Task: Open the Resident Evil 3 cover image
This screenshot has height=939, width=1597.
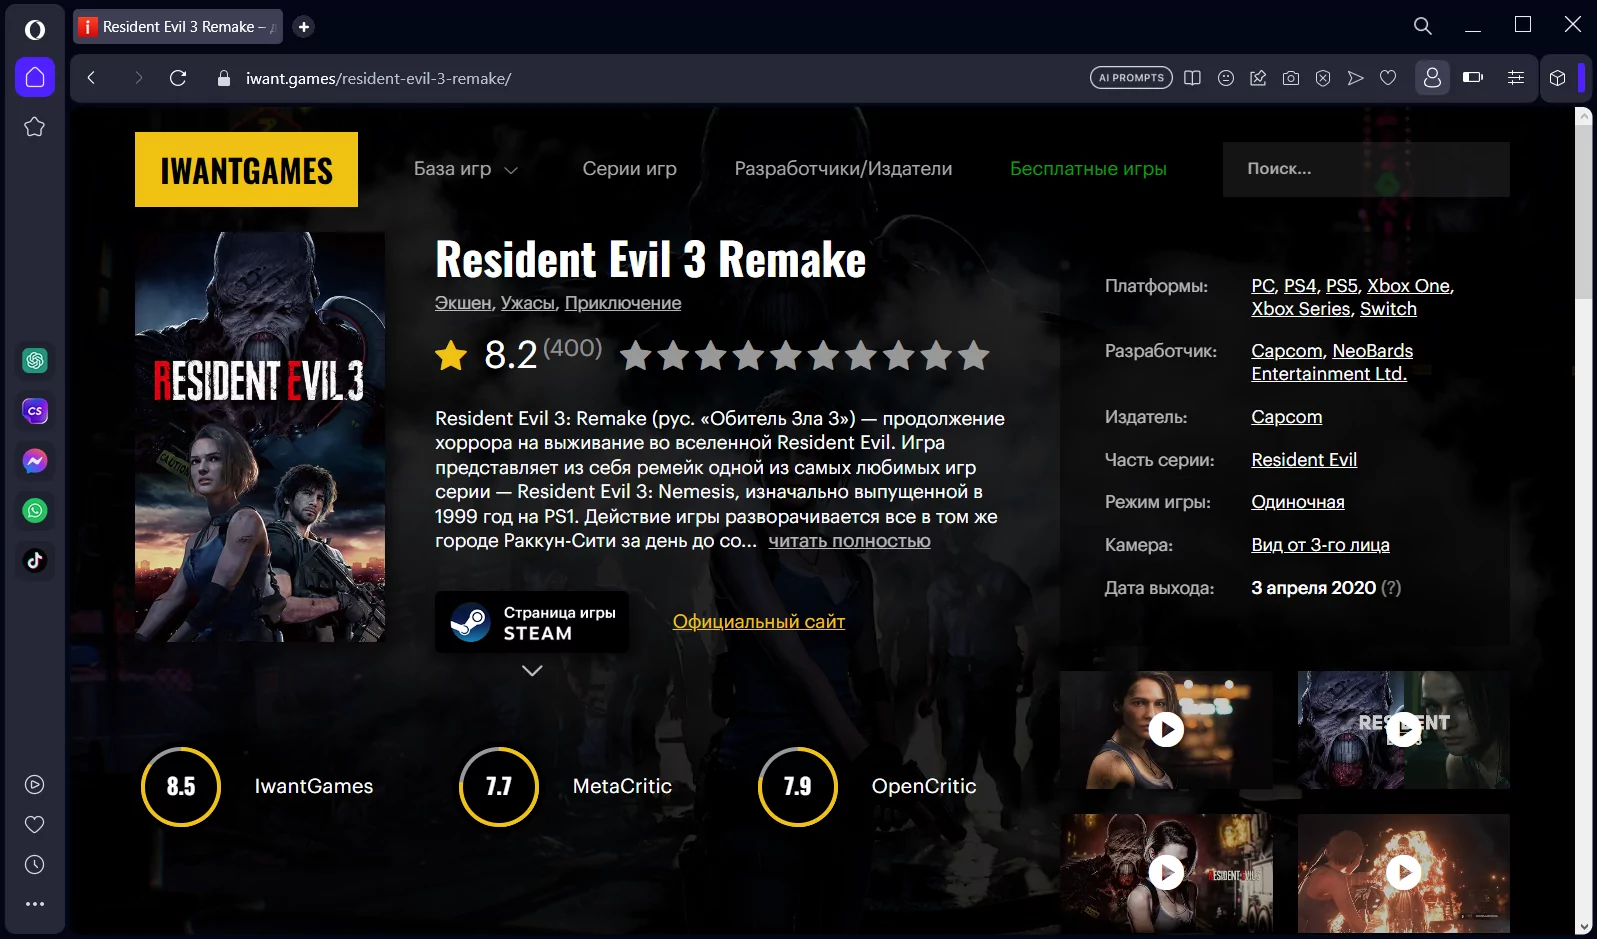Action: tap(260, 437)
